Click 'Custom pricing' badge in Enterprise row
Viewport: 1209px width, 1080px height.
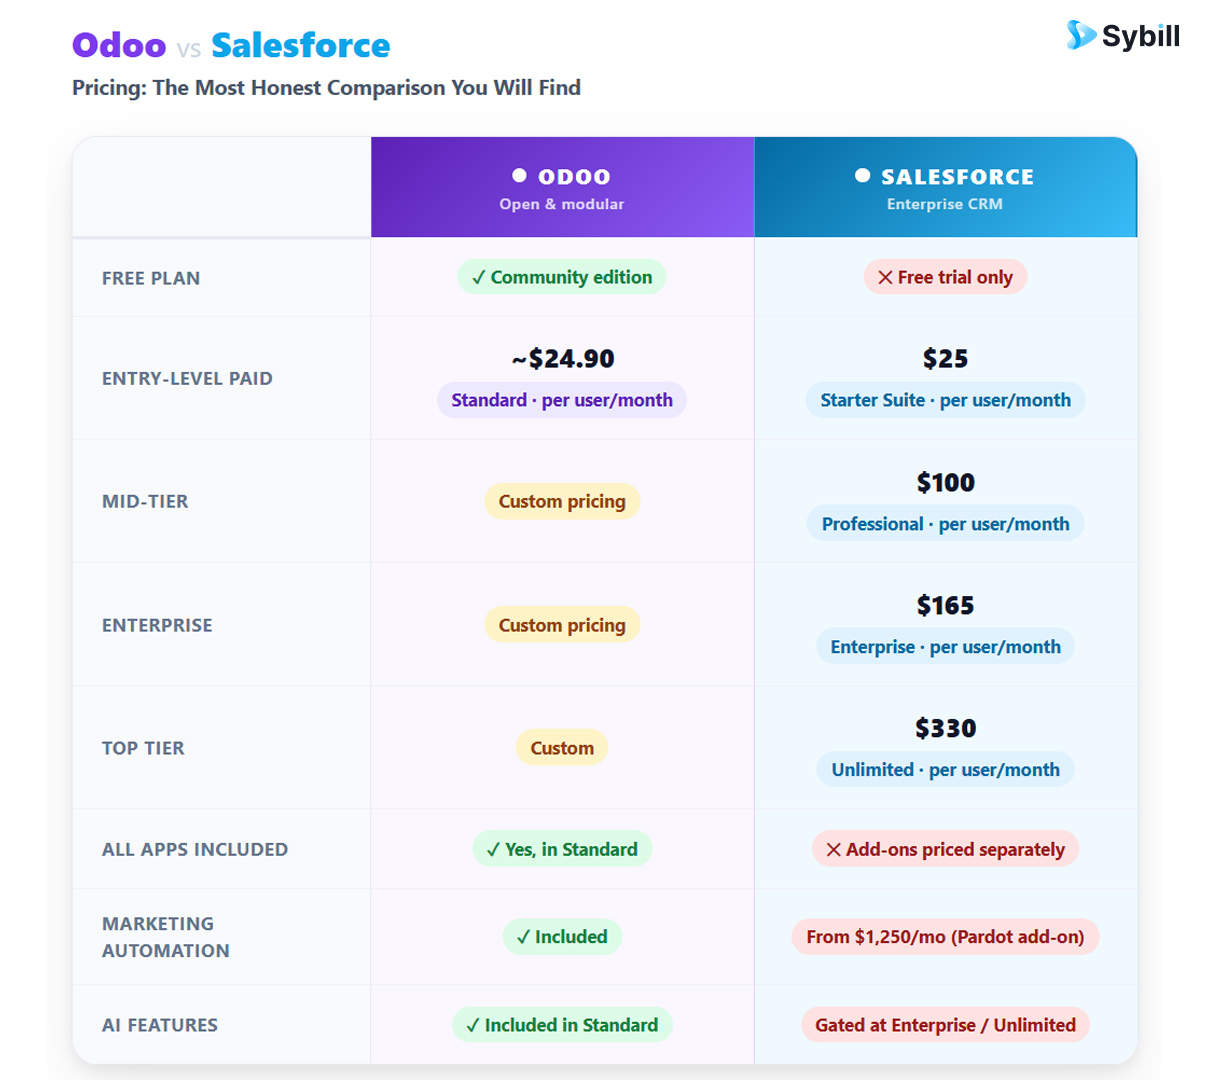point(562,625)
